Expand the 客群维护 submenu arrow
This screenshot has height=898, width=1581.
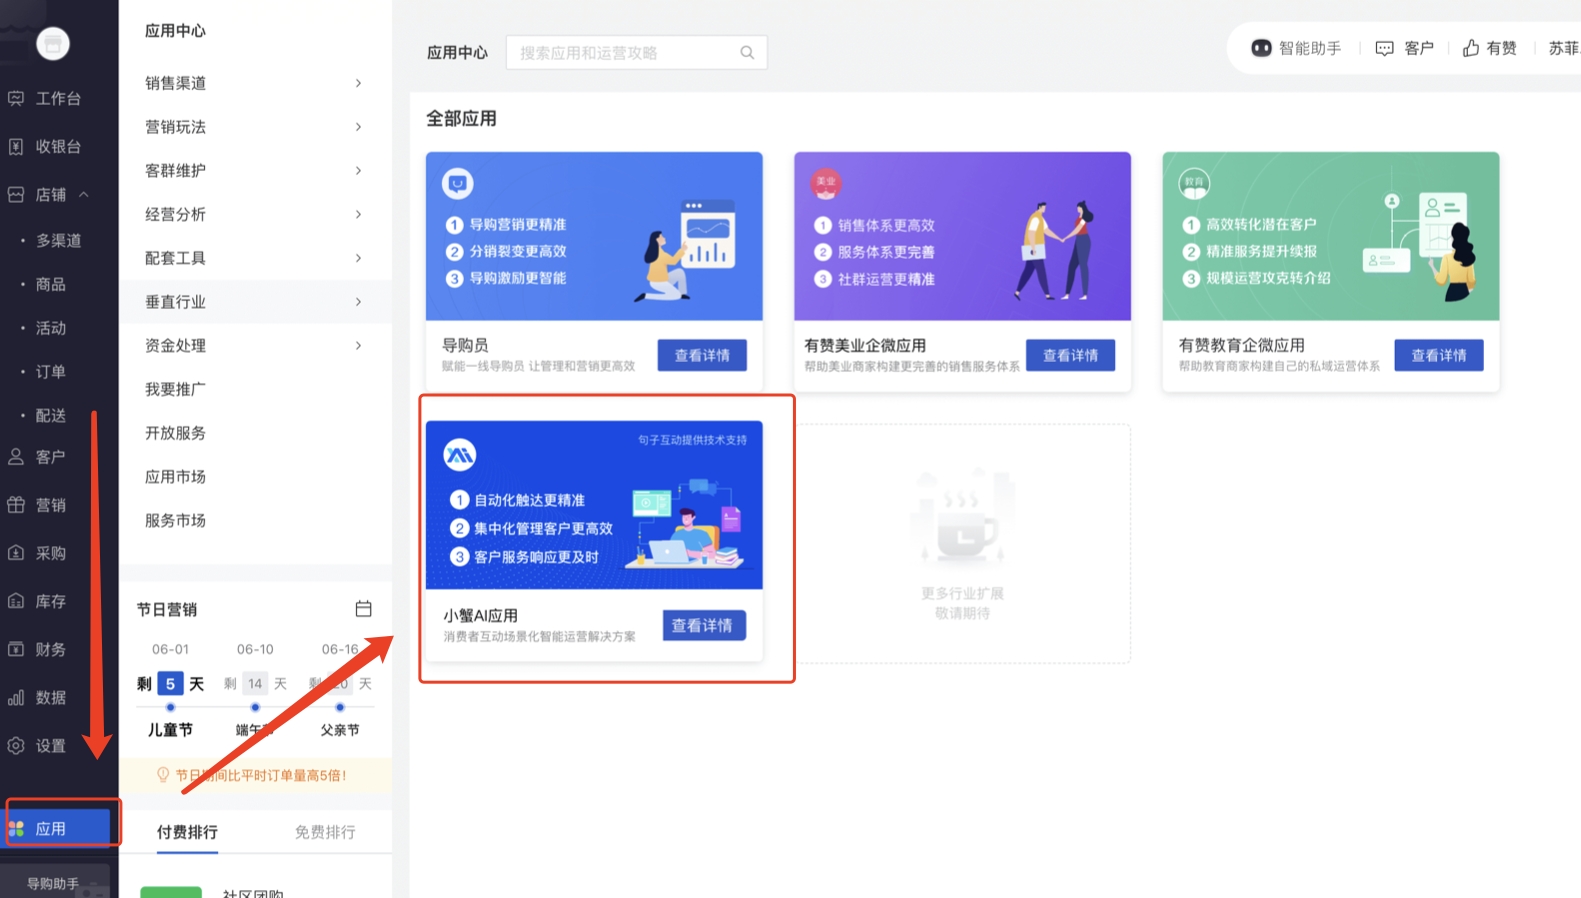pos(358,171)
